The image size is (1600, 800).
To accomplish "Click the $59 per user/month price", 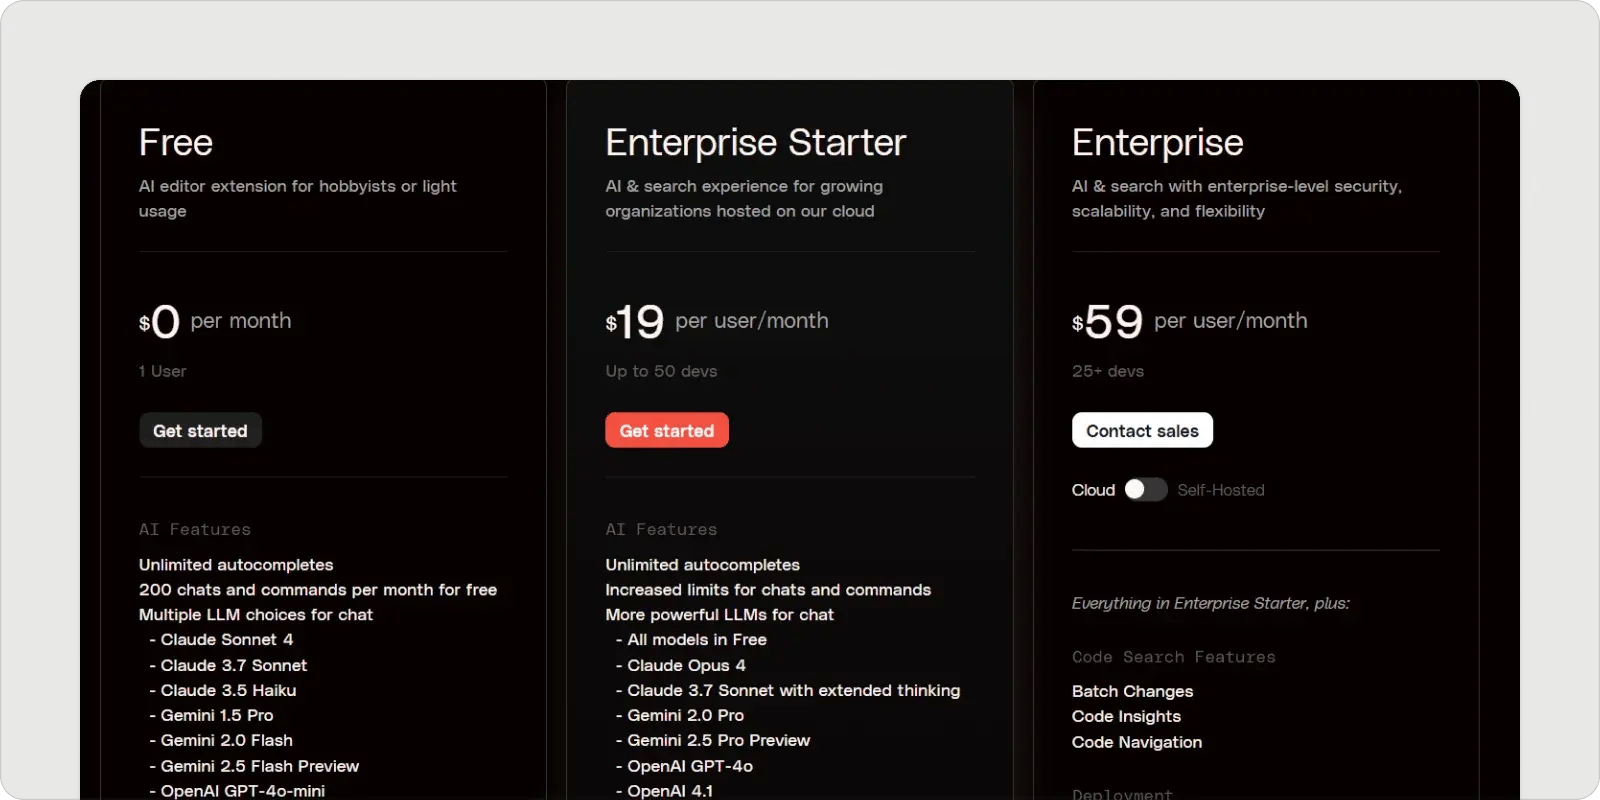I will point(1189,321).
